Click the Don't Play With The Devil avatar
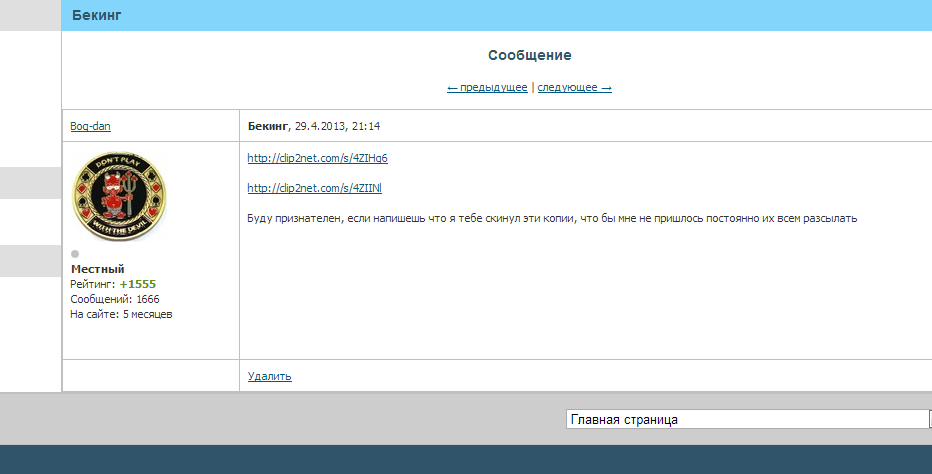This screenshot has height=474, width=932. pyautogui.click(x=119, y=196)
